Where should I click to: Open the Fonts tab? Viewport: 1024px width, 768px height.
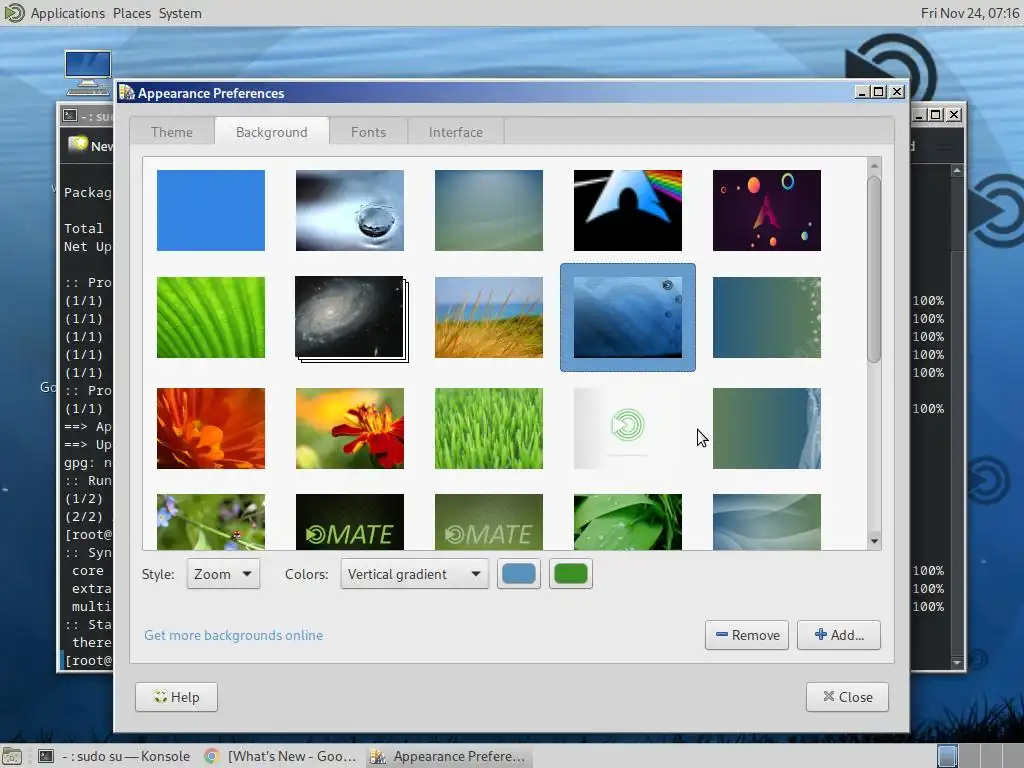point(368,132)
